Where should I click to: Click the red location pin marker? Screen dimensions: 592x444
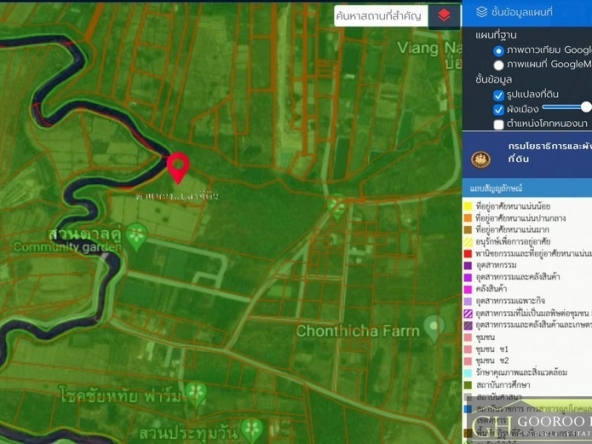[178, 168]
